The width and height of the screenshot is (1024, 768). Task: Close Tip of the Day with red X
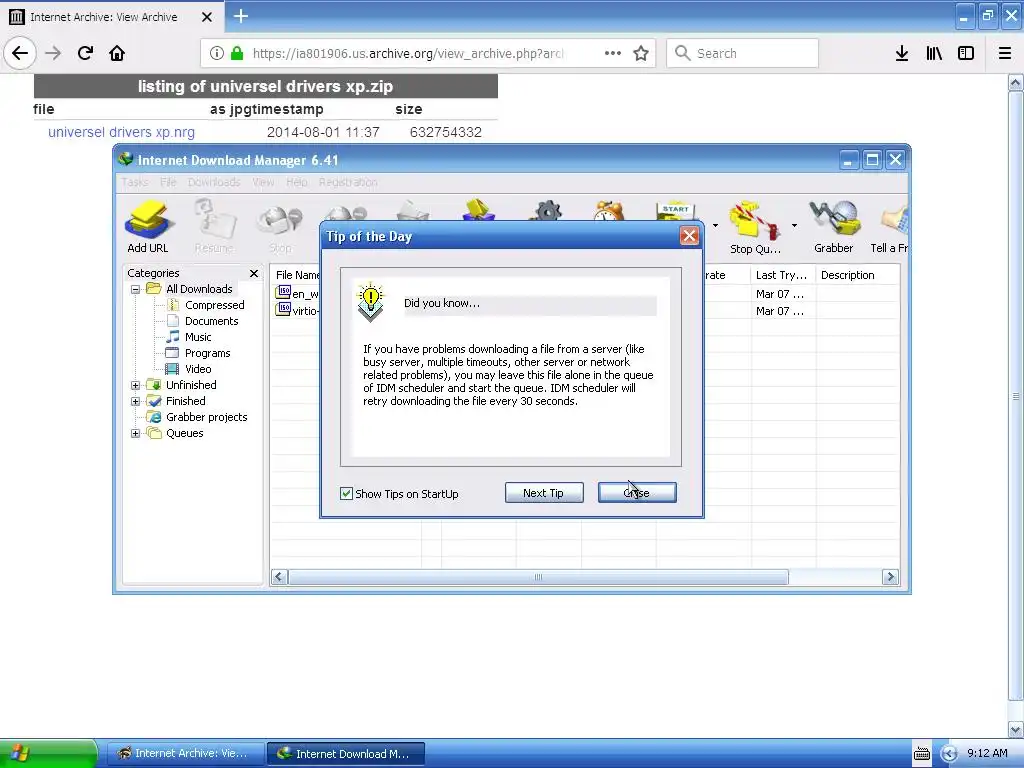point(689,236)
